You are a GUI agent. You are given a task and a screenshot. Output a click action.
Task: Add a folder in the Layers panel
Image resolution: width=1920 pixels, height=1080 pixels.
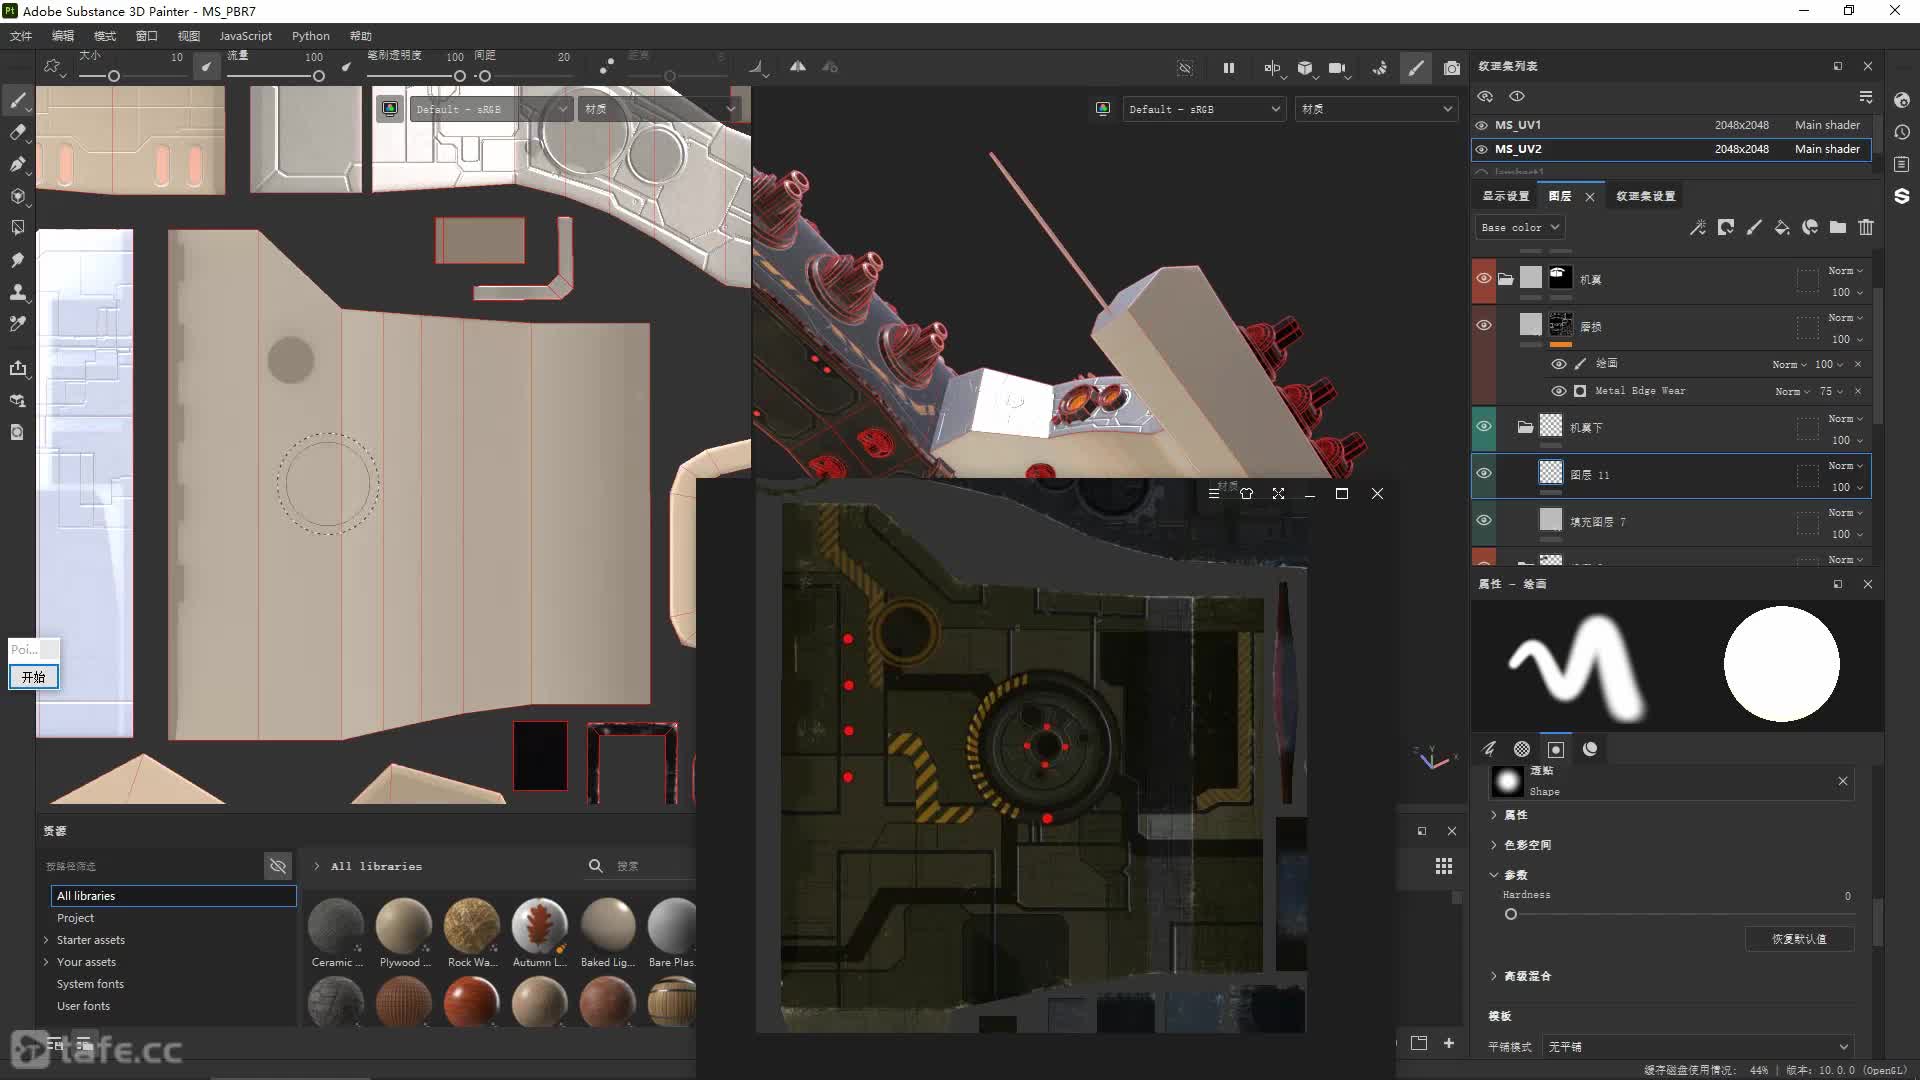(x=1838, y=227)
